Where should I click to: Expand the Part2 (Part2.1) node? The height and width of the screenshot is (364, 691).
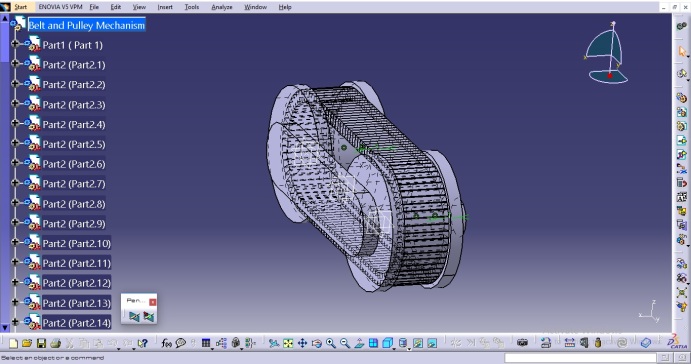(x=15, y=63)
